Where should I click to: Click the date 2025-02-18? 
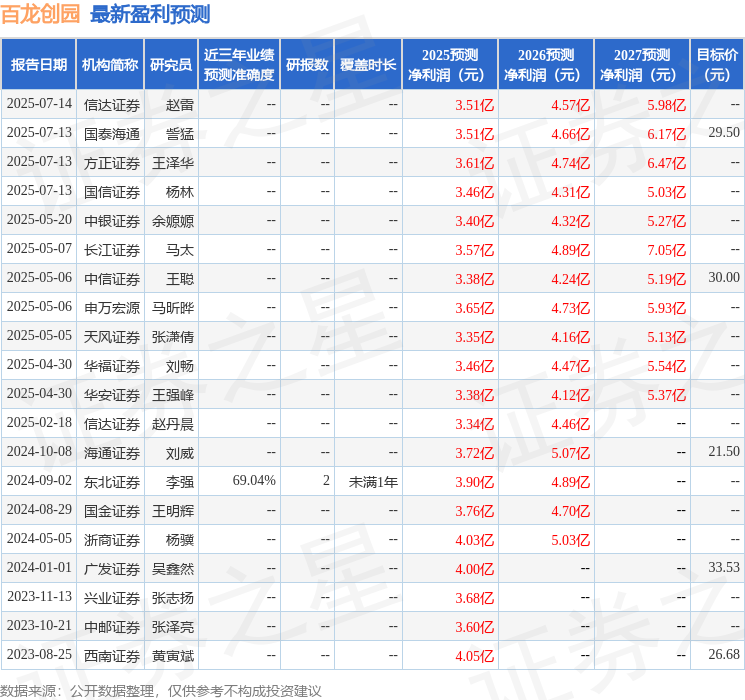[39, 422]
